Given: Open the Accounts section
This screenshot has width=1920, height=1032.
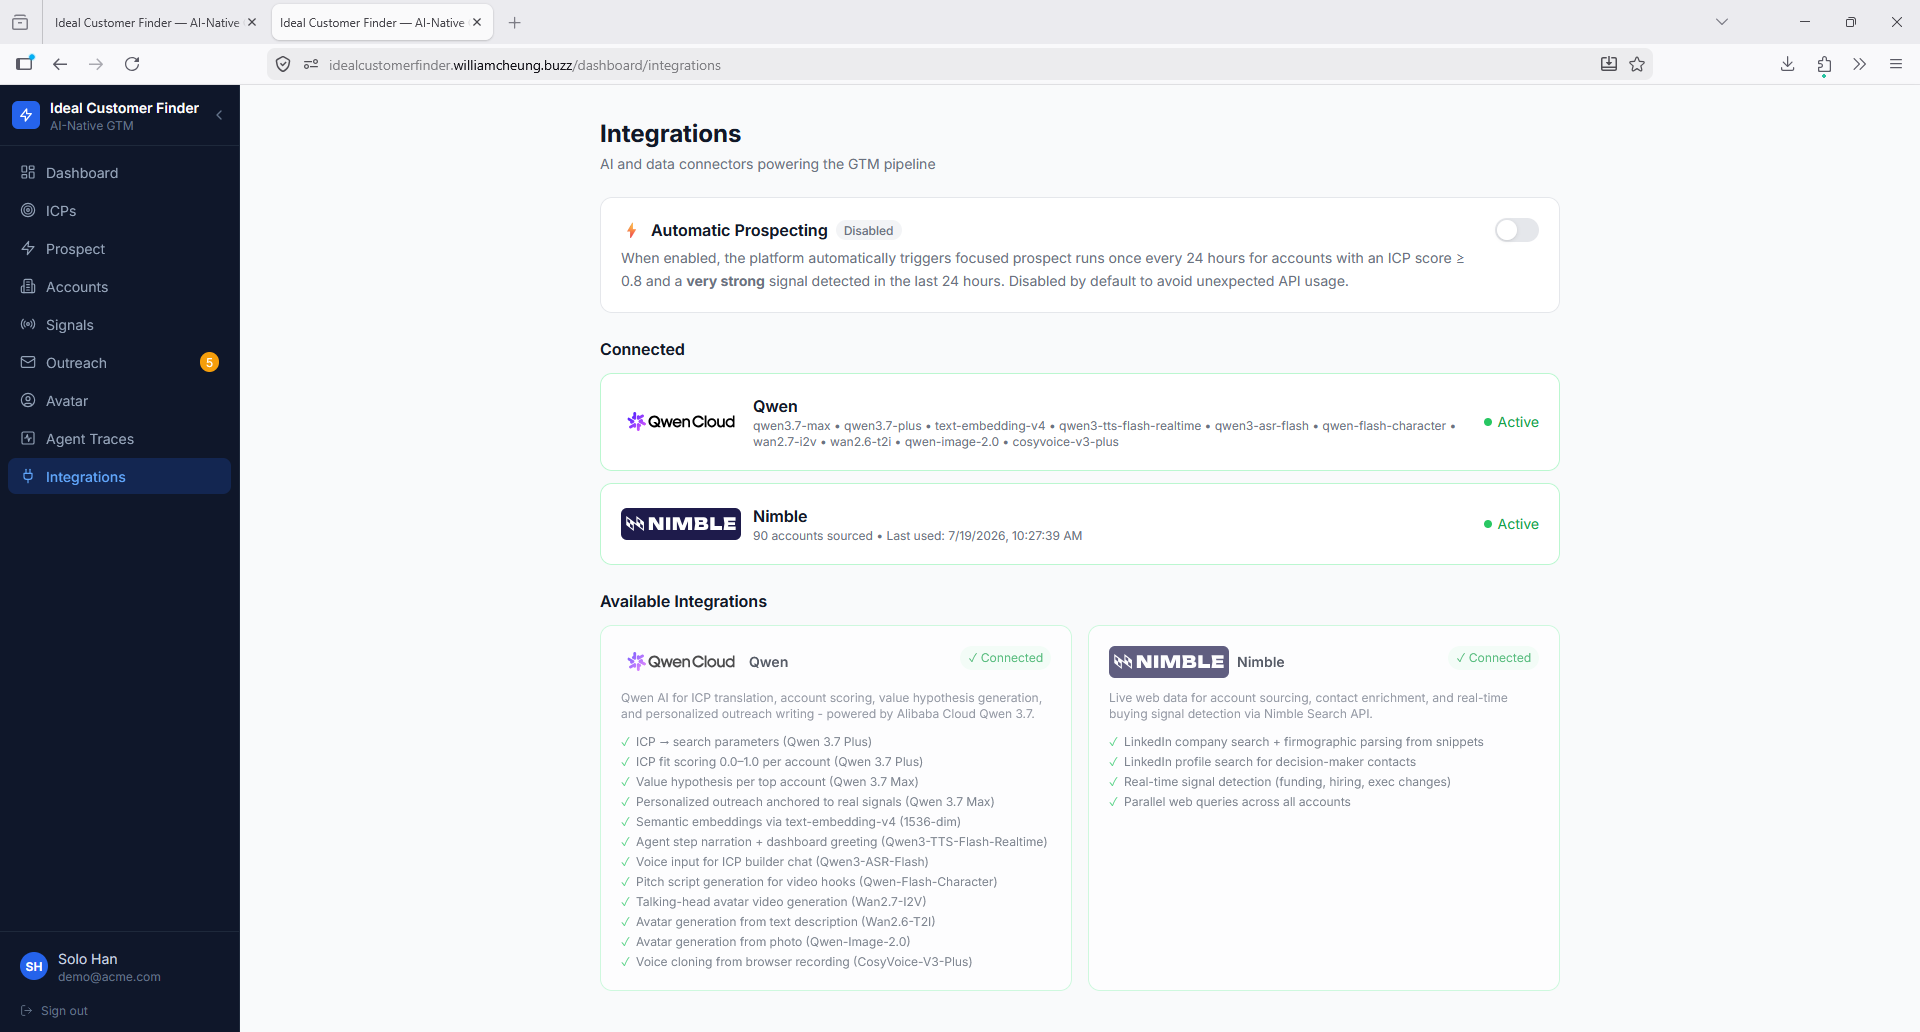Looking at the screenshot, I should [x=119, y=287].
